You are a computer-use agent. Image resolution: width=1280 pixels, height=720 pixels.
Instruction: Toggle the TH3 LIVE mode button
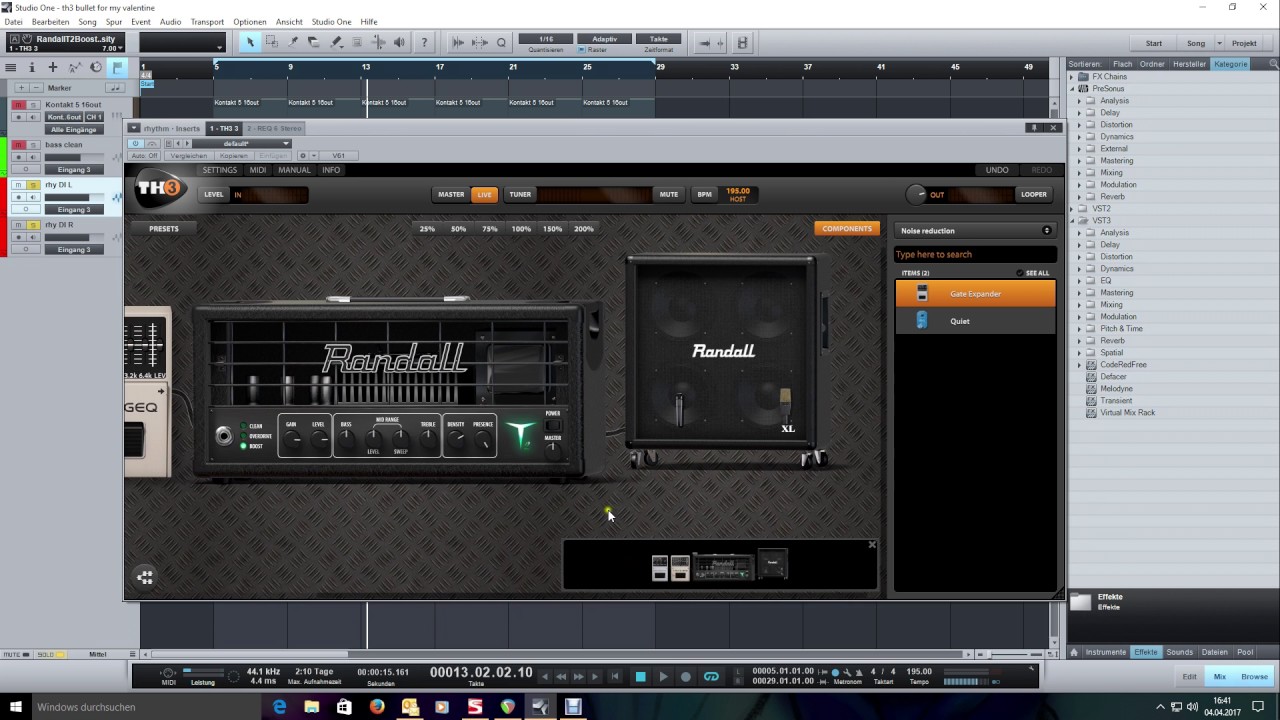point(485,195)
